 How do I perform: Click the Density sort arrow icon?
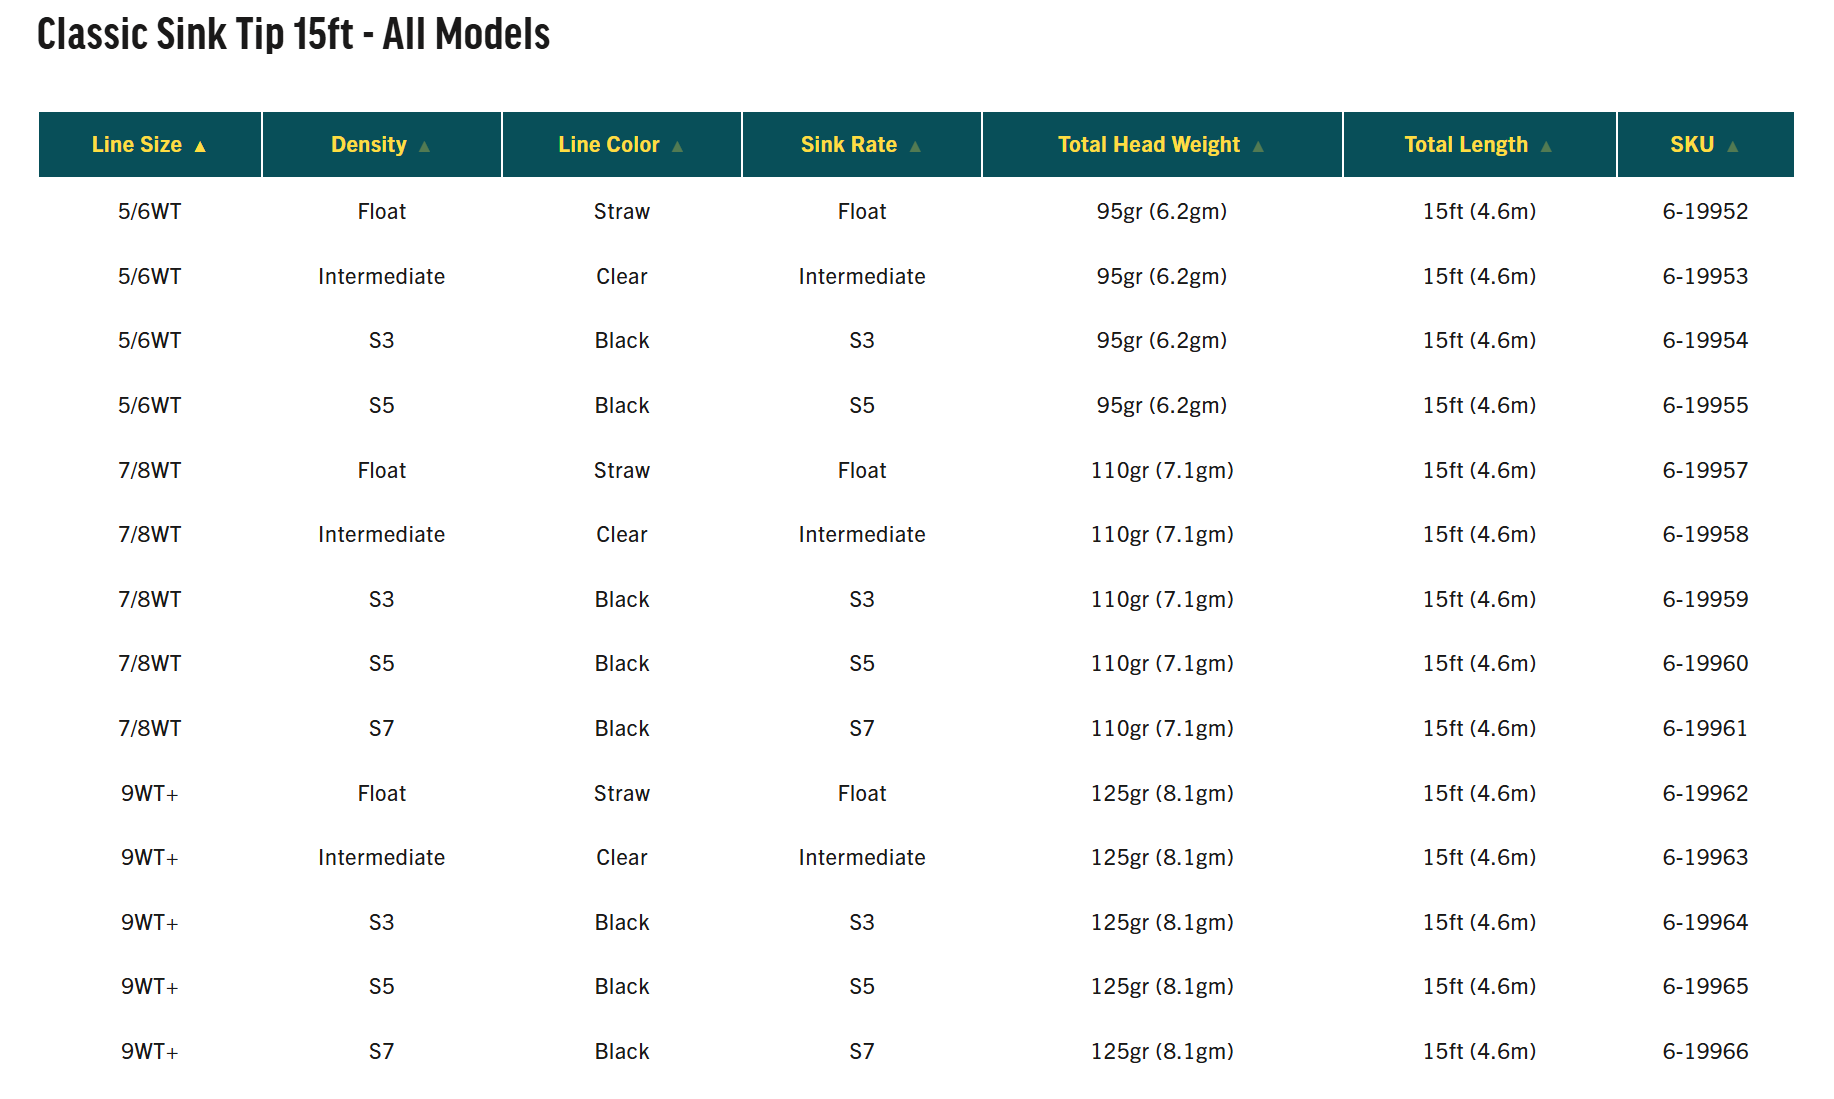click(424, 146)
